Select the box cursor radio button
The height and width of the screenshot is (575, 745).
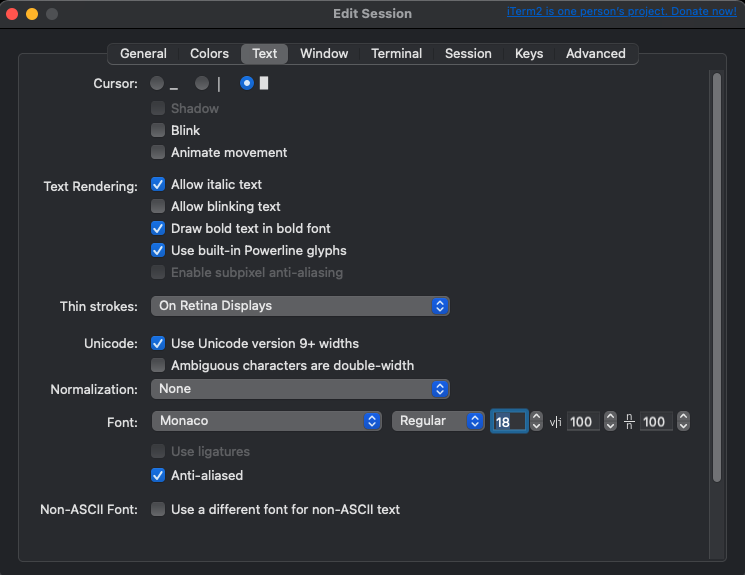tap(247, 84)
